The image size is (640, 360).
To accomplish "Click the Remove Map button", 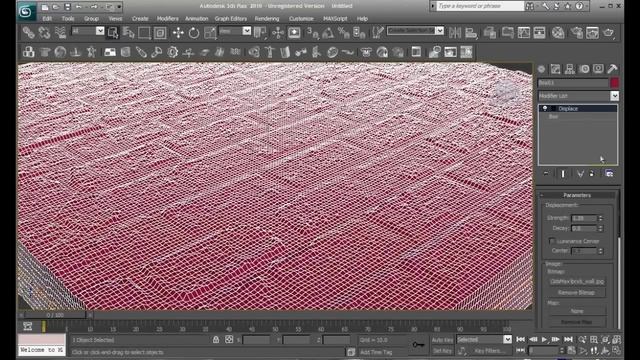I will click(x=576, y=322).
